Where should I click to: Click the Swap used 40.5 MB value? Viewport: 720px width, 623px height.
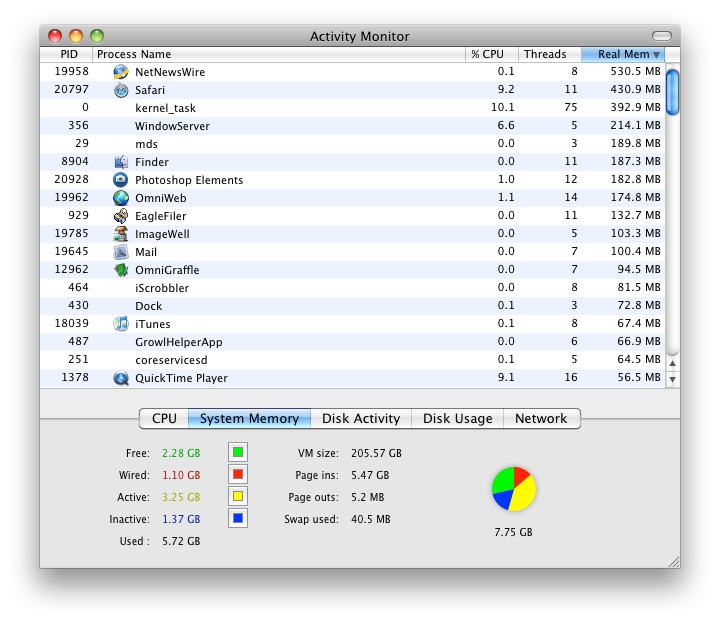pyautogui.click(x=371, y=519)
